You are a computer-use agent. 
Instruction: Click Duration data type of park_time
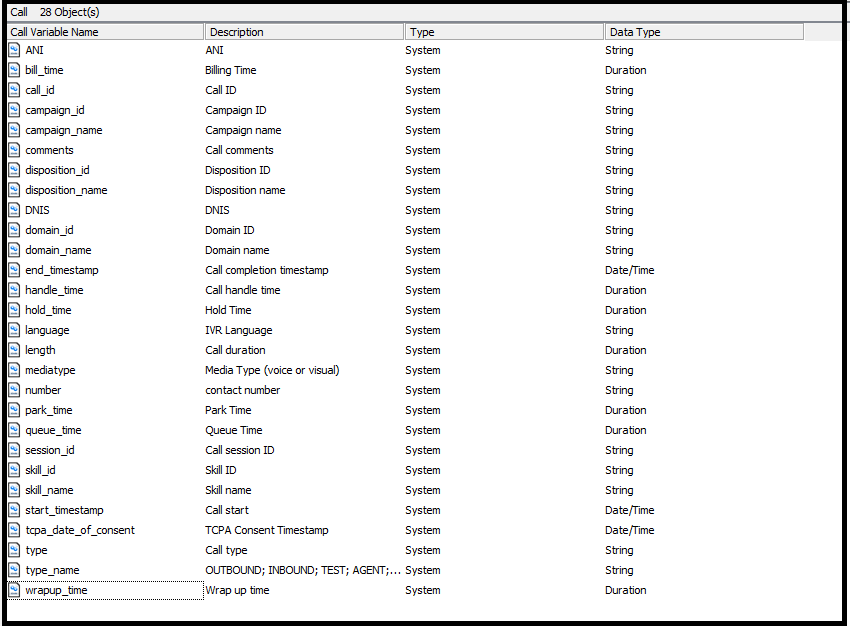click(x=626, y=410)
